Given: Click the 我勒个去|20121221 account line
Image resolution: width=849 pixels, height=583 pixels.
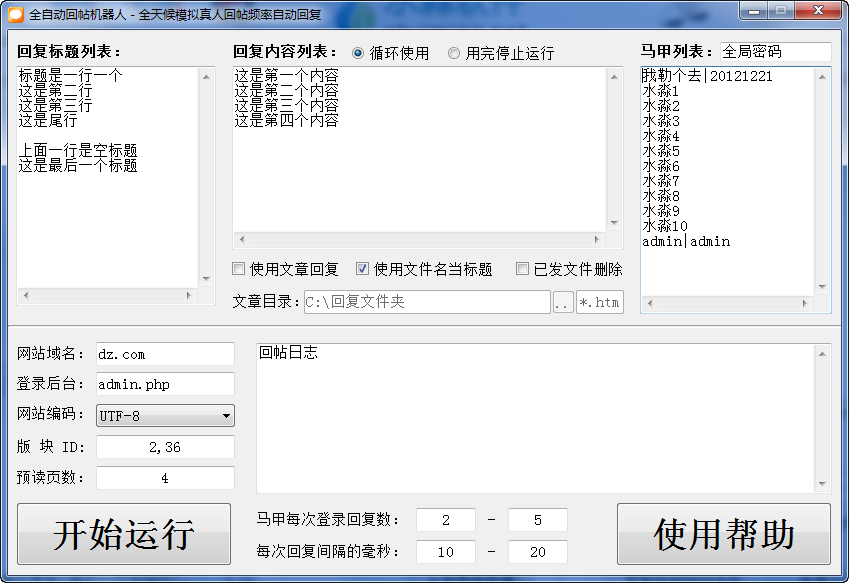Looking at the screenshot, I should point(707,76).
